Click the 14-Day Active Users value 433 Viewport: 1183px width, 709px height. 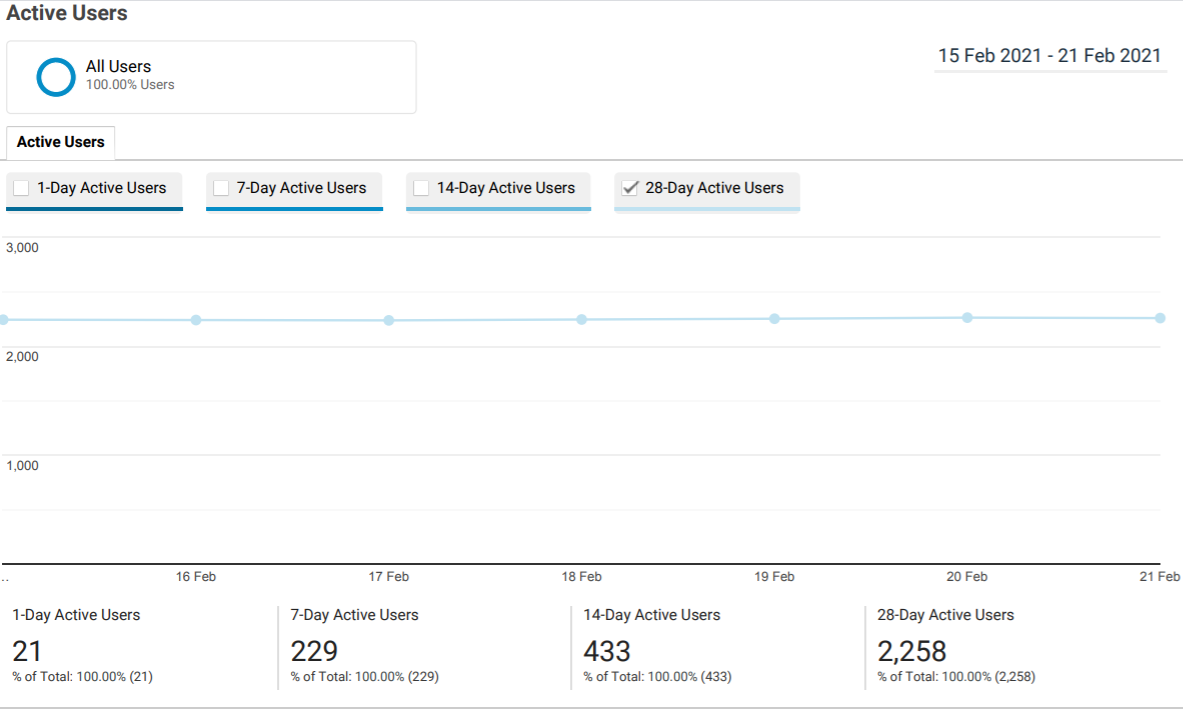point(607,651)
